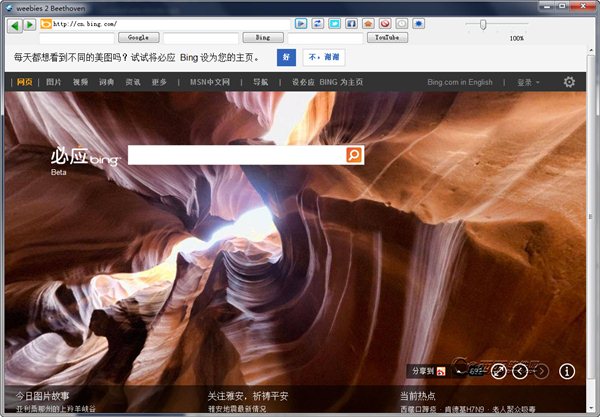Image resolution: width=600 pixels, height=417 pixels.
Task: Click the gray round toolbar icon
Action: [x=402, y=24]
